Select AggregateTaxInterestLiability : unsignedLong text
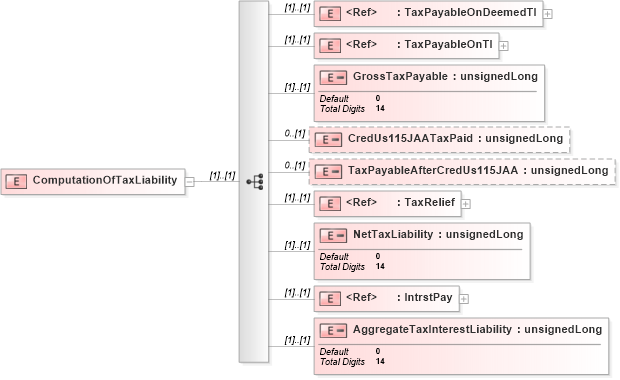 tap(477, 329)
